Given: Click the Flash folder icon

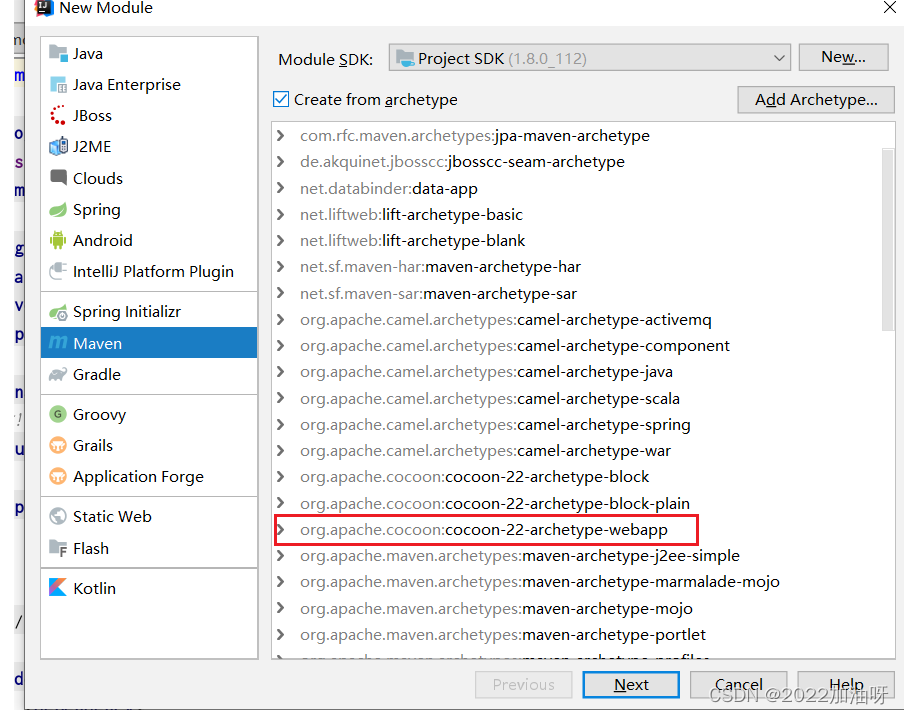Looking at the screenshot, I should [58, 548].
